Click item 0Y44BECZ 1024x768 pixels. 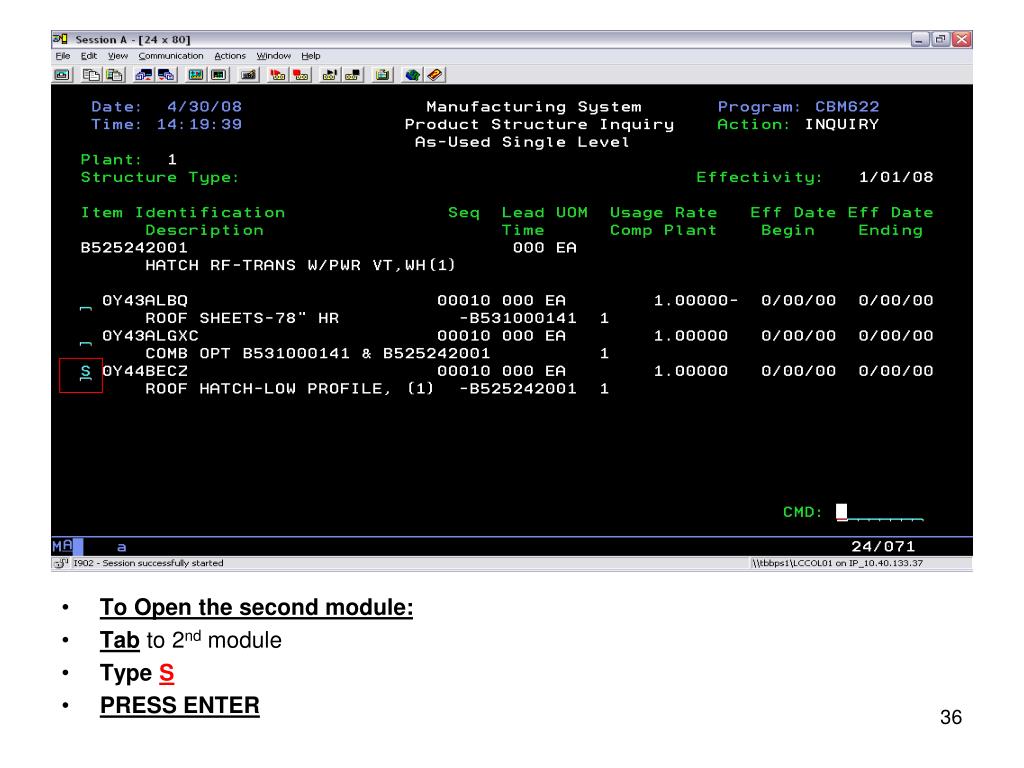coord(144,371)
